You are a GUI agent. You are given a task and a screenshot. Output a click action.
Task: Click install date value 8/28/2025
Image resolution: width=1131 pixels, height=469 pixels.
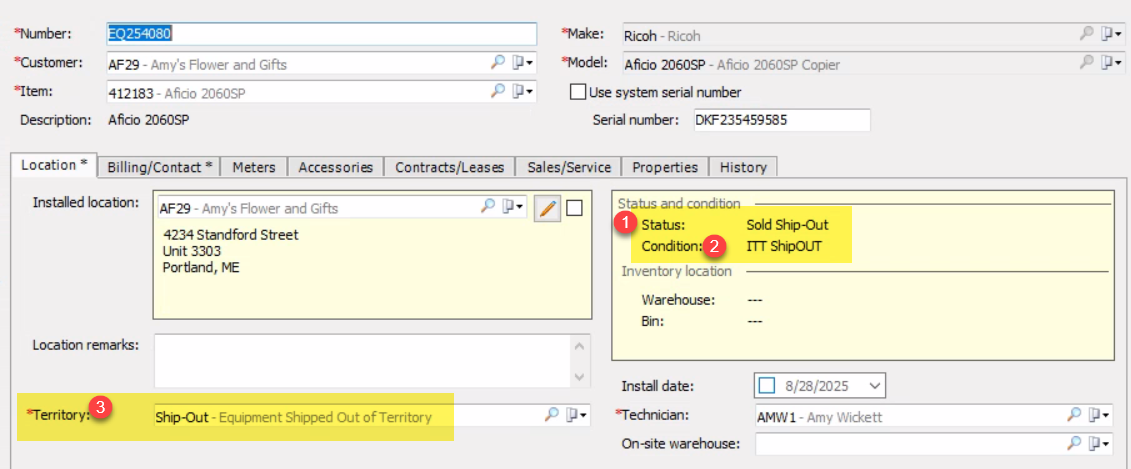coord(819,386)
